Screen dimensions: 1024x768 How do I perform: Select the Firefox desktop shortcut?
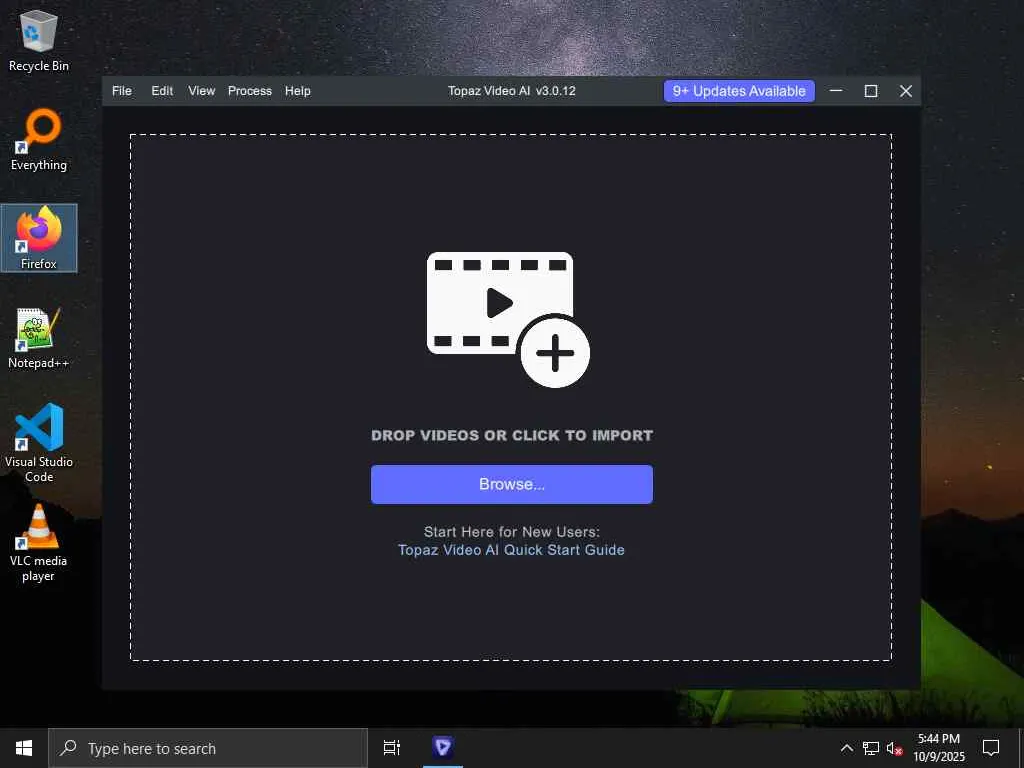(39, 238)
